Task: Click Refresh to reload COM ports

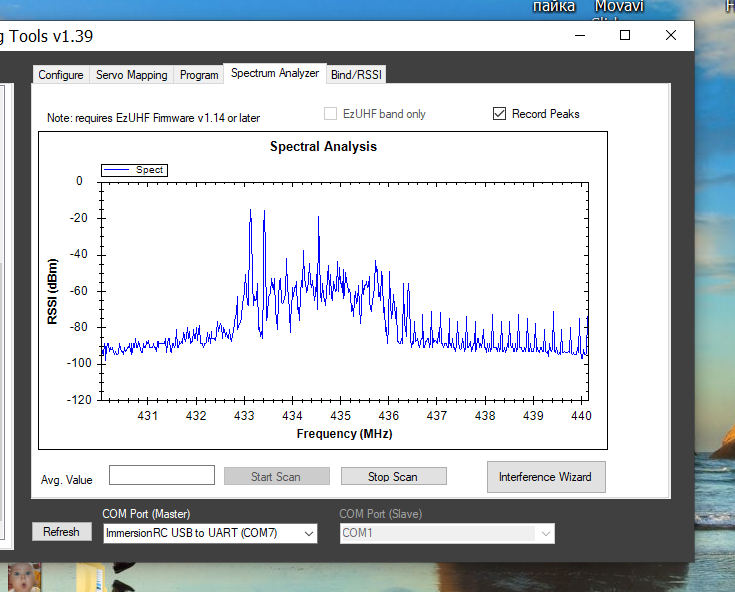Action: coord(61,532)
